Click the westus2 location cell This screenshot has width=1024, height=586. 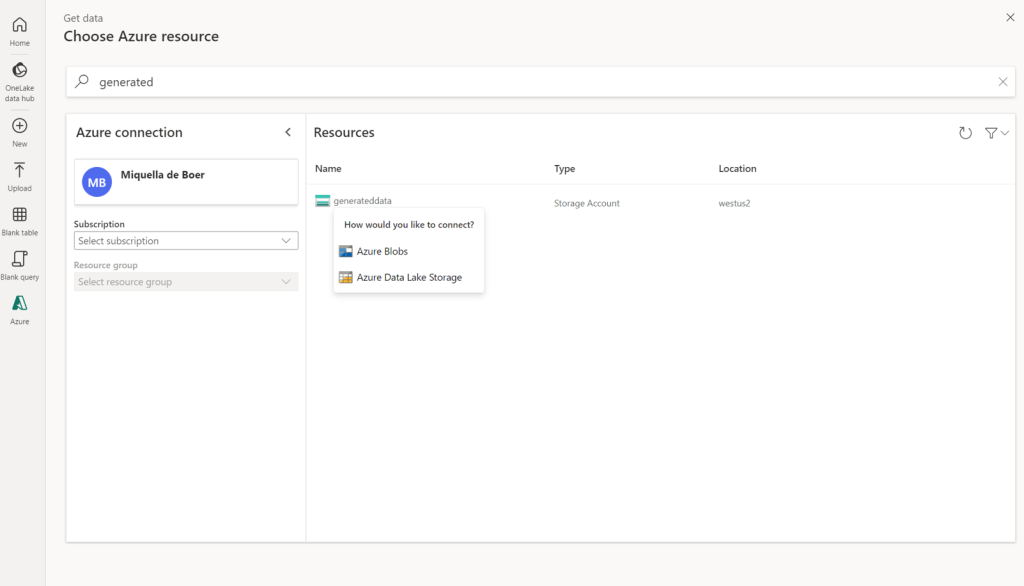pyautogui.click(x=734, y=203)
